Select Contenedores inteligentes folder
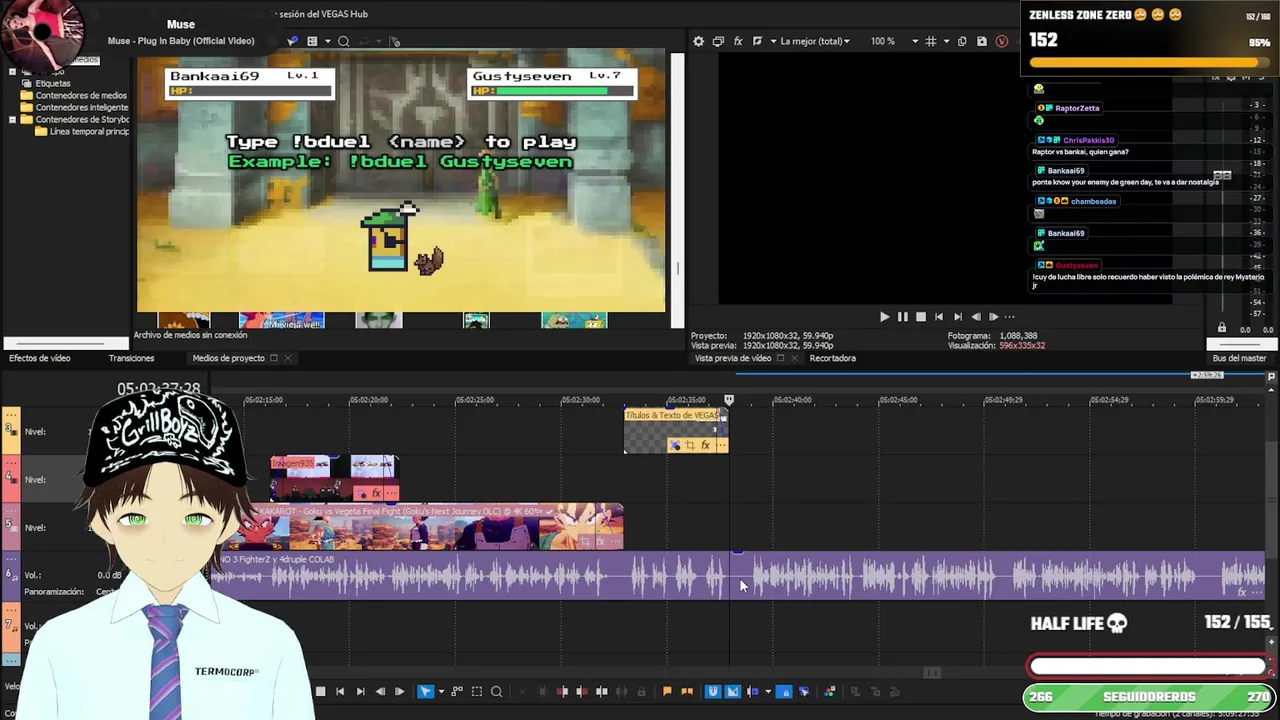Viewport: 1280px width, 720px height. tap(81, 108)
